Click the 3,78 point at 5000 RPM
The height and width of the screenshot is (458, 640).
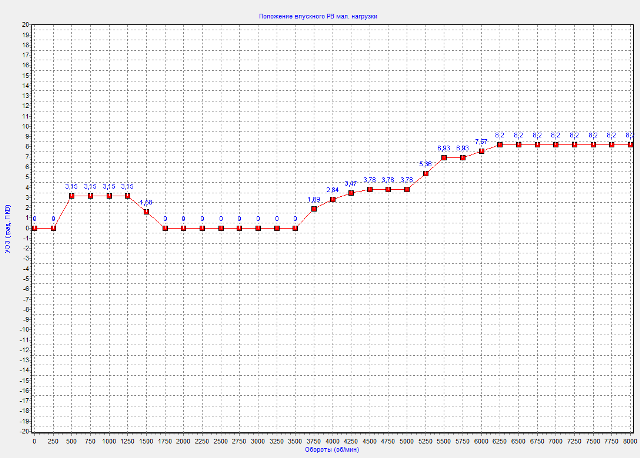407,189
